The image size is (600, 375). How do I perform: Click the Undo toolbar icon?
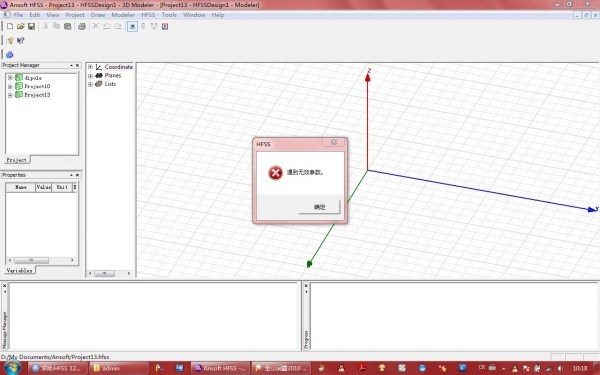click(x=106, y=26)
